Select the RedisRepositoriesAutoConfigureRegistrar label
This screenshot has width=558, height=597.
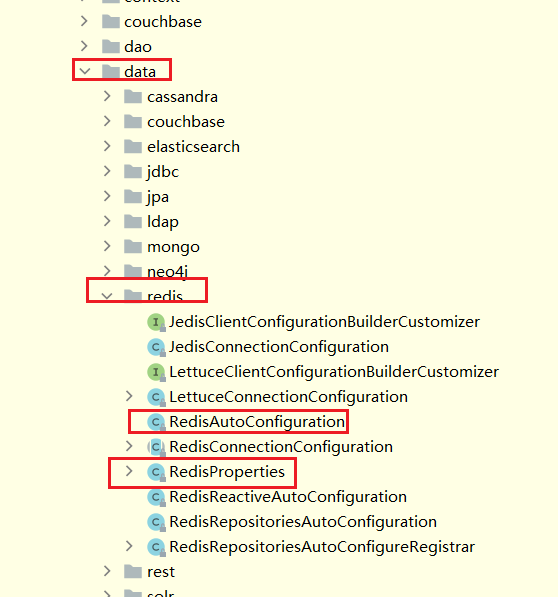click(x=322, y=547)
